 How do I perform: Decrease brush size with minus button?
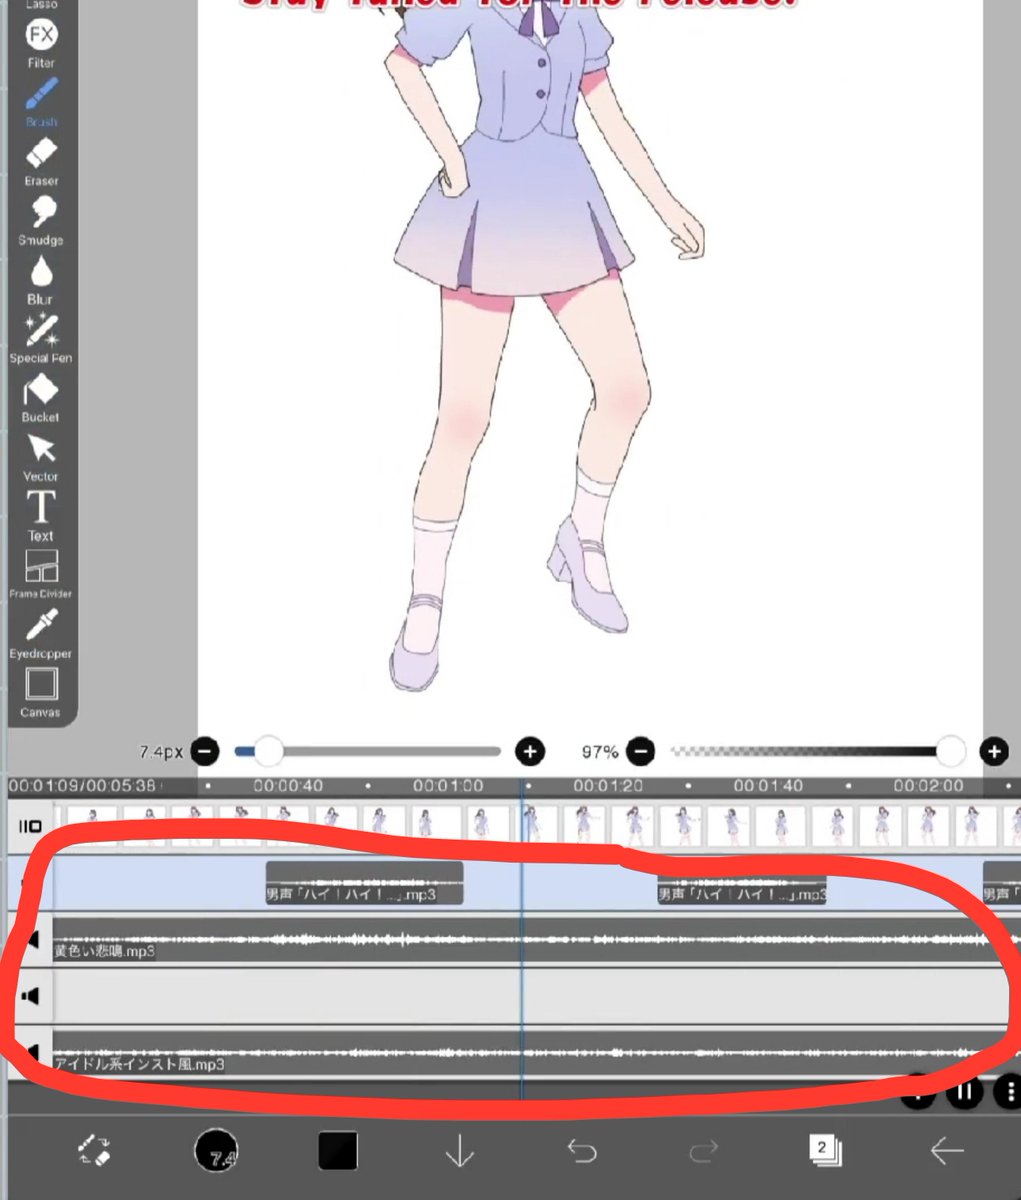pos(204,751)
